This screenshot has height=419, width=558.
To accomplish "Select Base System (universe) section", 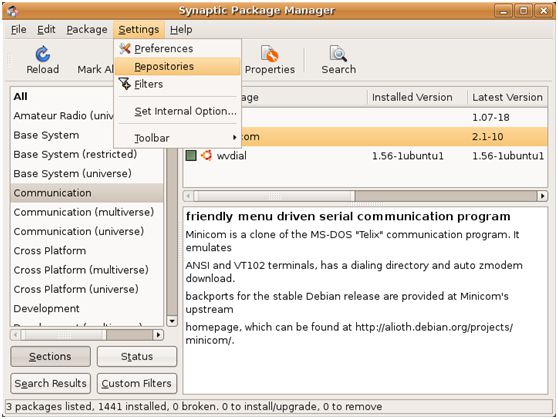I will click(87, 174).
